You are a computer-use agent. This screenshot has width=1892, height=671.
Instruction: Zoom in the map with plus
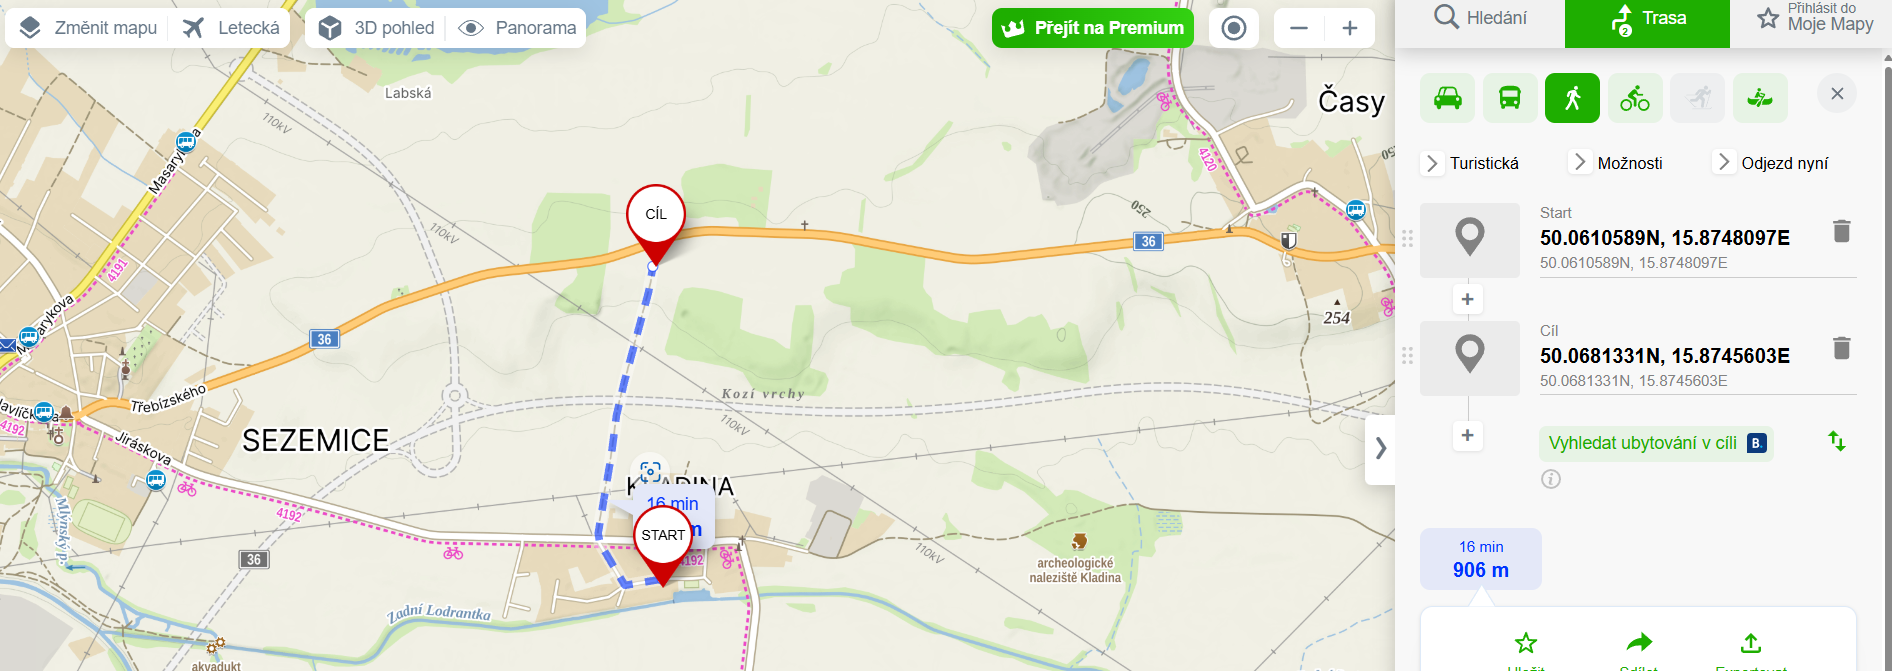point(1350,28)
